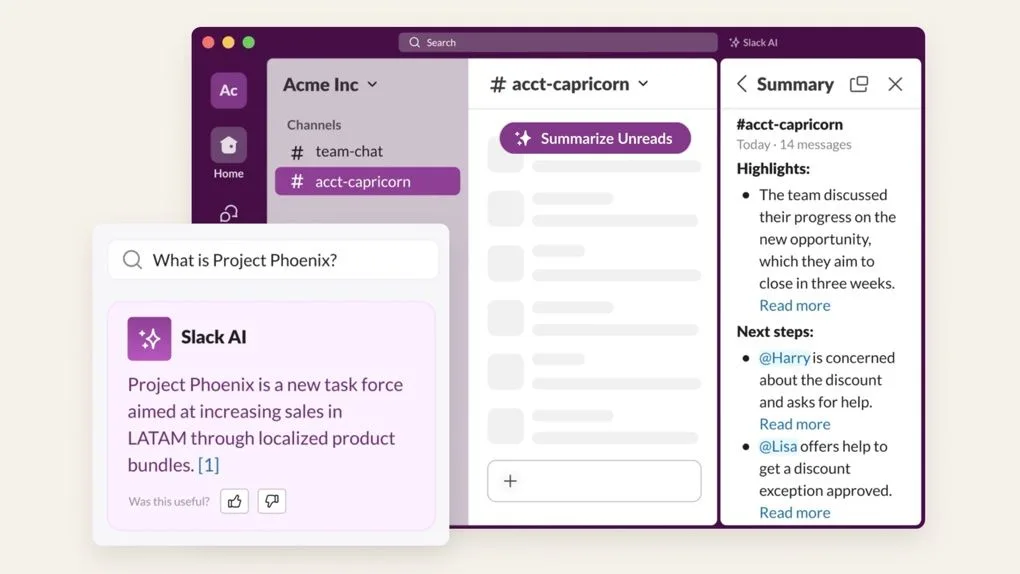Click the #acct-capricorn summary title
This screenshot has height=574, width=1020.
[790, 124]
